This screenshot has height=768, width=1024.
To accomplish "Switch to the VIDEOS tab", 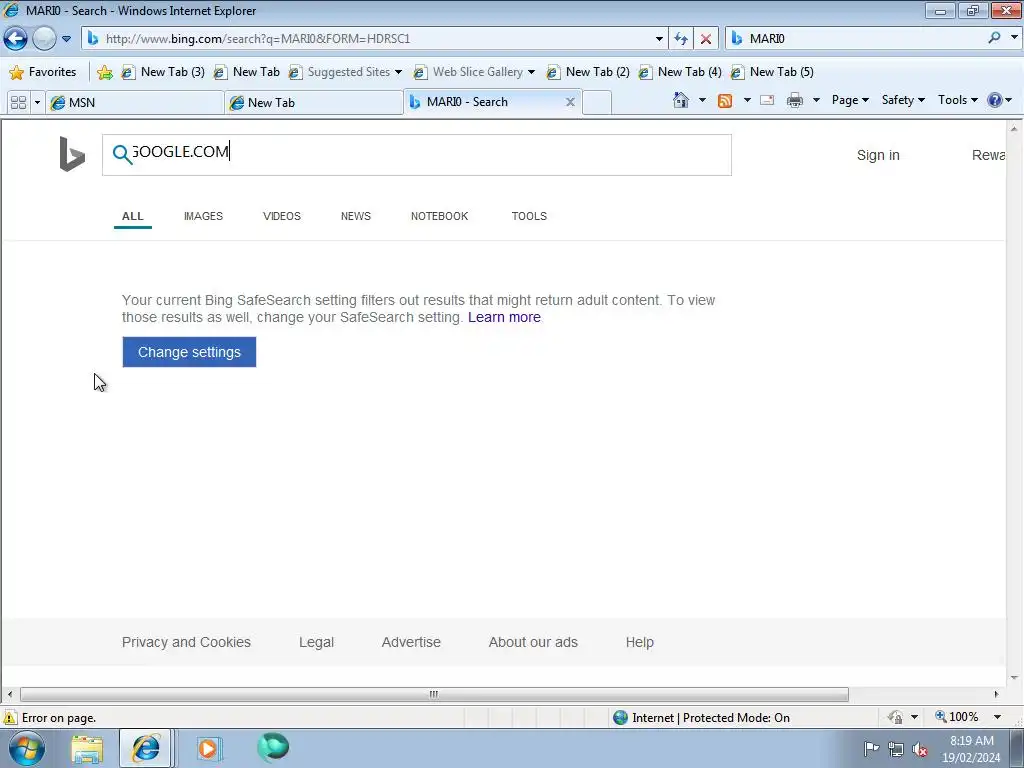I will click(x=281, y=216).
